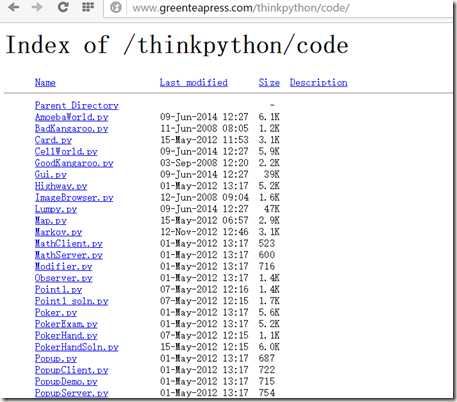This screenshot has width=457, height=402.
Task: Open Markov.py file
Action: tap(59, 232)
